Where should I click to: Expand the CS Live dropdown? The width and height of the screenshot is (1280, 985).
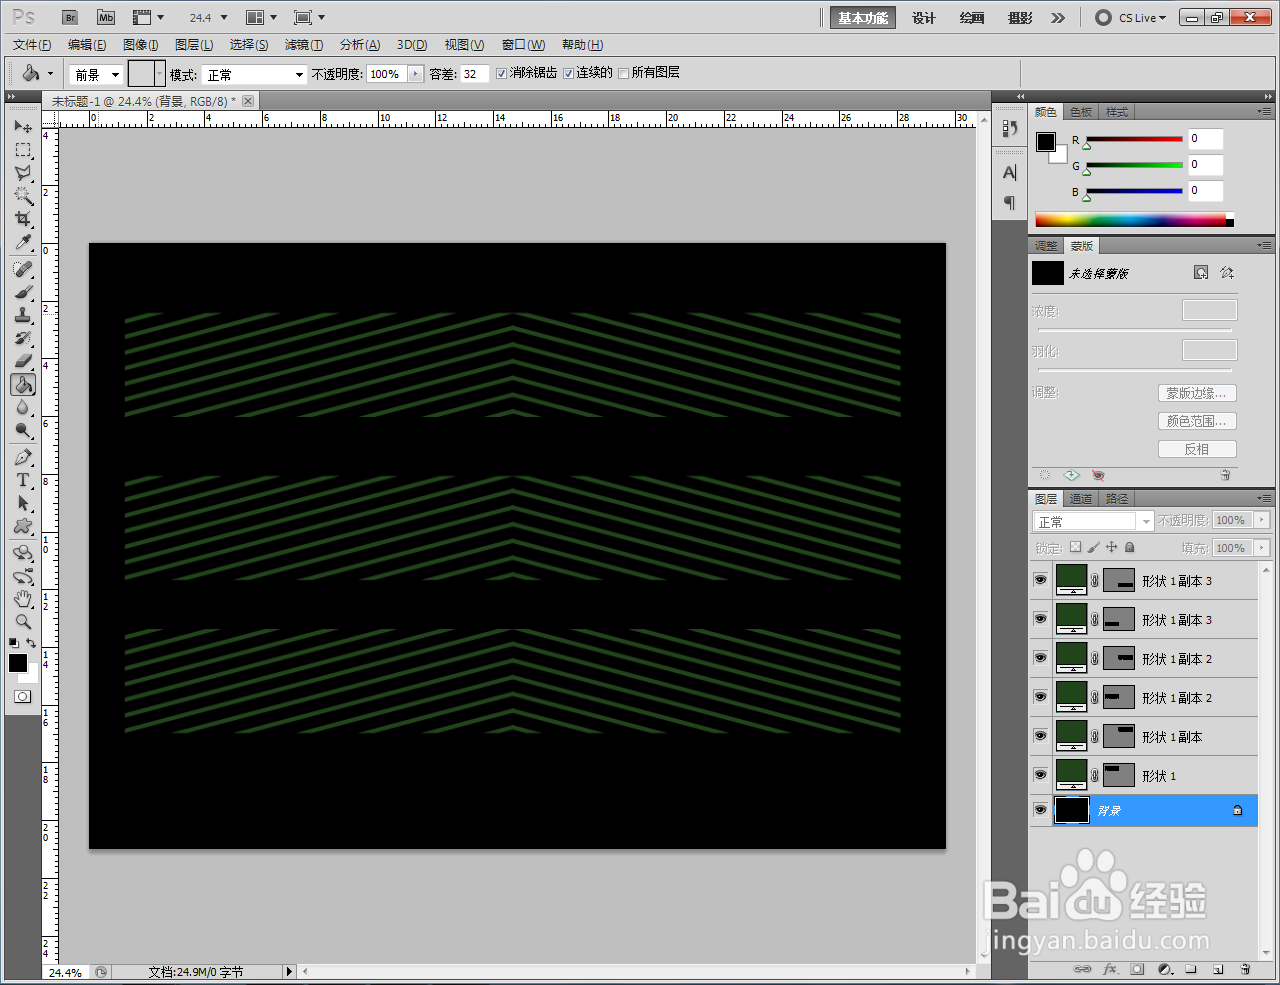pos(1142,18)
